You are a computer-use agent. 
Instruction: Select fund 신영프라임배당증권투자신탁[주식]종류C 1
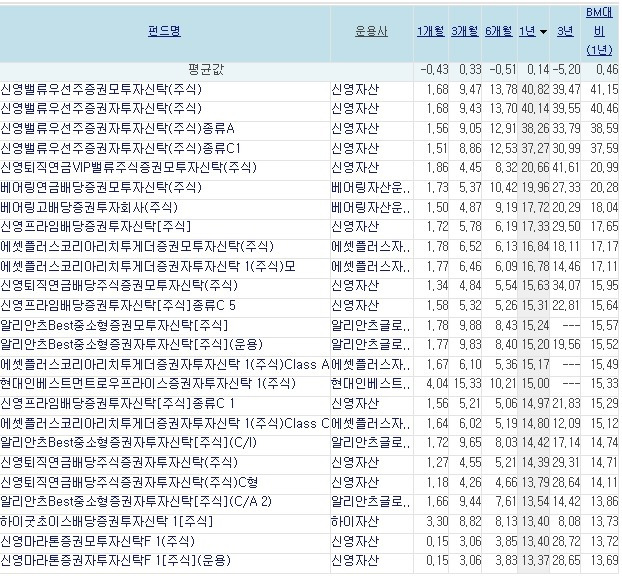pos(117,404)
